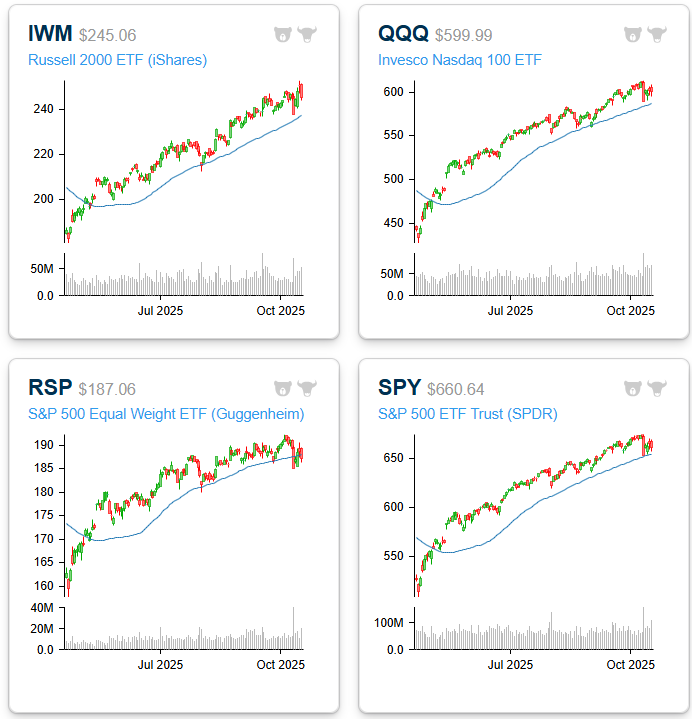
Task: Mark QQQ as bullish with bull icon
Action: tap(656, 35)
